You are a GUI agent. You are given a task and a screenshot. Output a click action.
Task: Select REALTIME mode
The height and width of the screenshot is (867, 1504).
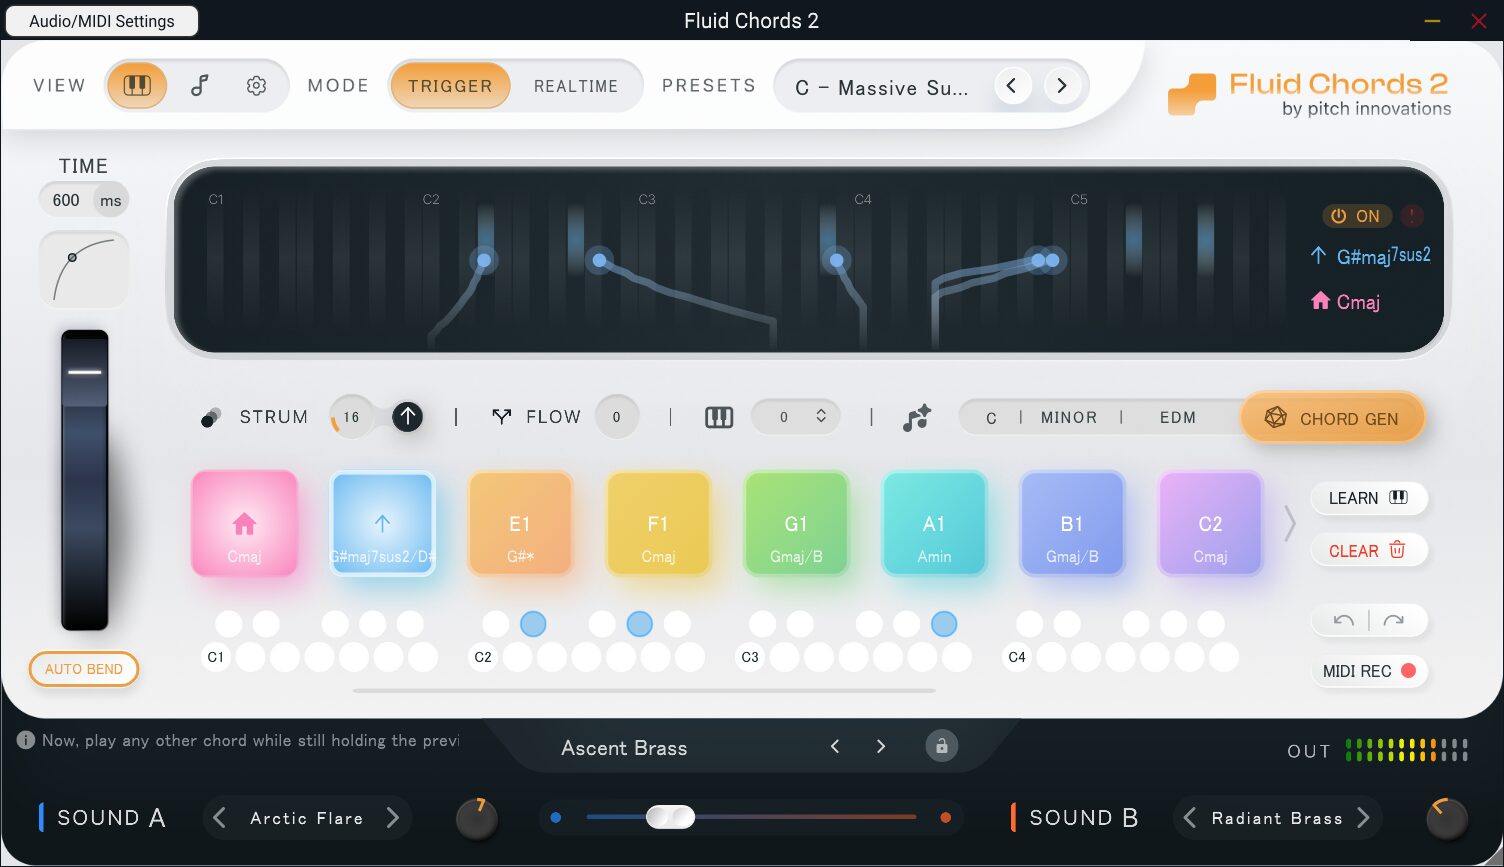pyautogui.click(x=576, y=86)
